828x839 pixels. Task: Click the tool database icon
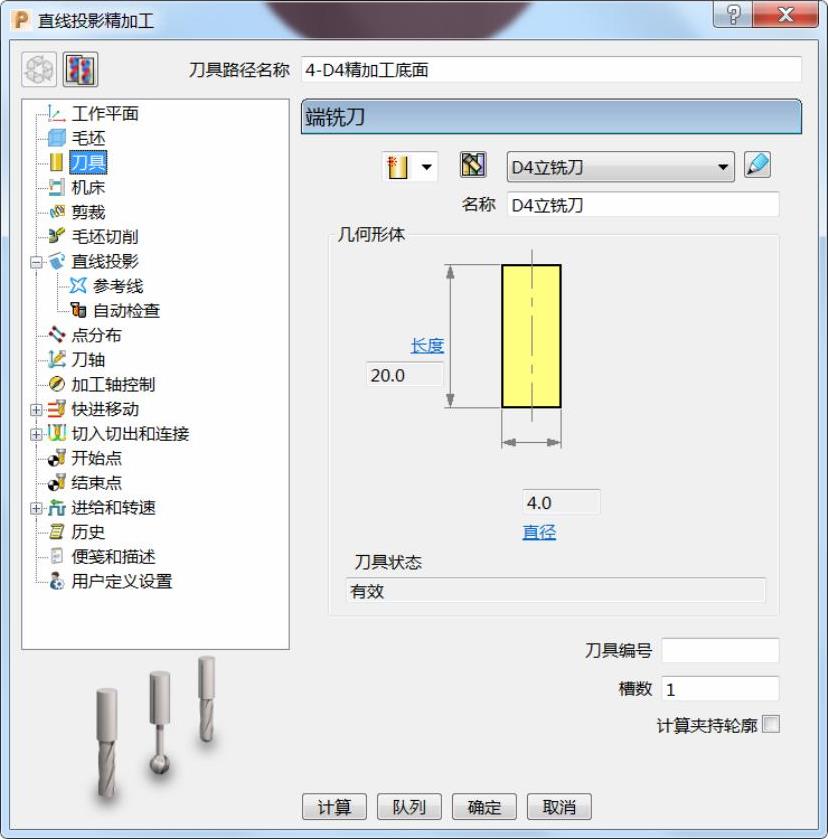click(473, 165)
